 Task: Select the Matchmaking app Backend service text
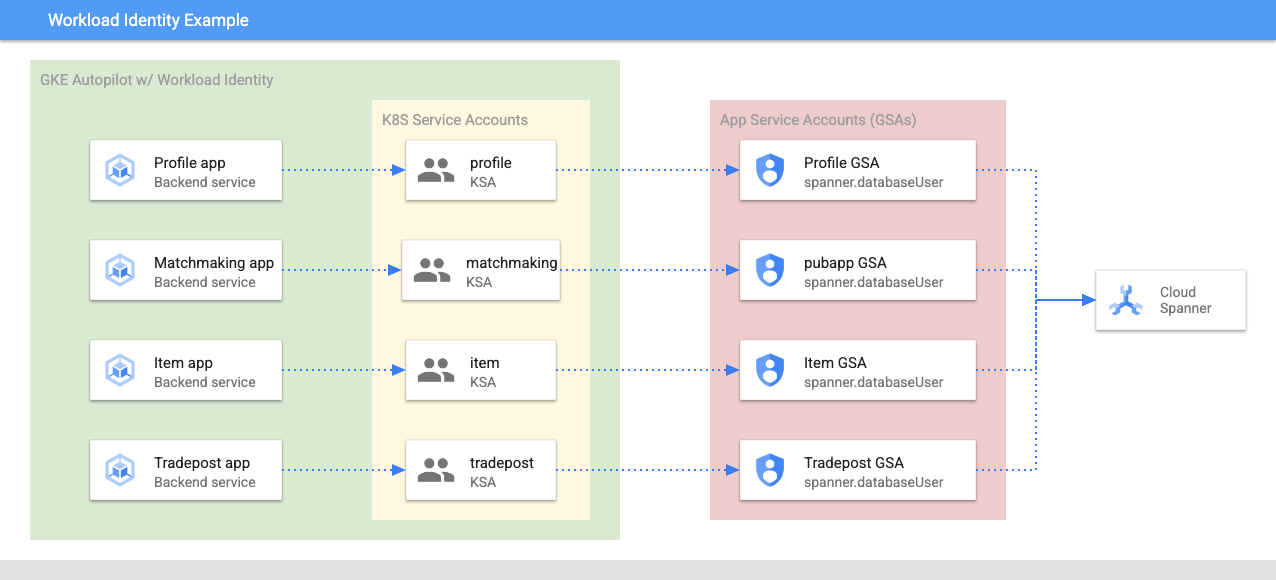[205, 283]
